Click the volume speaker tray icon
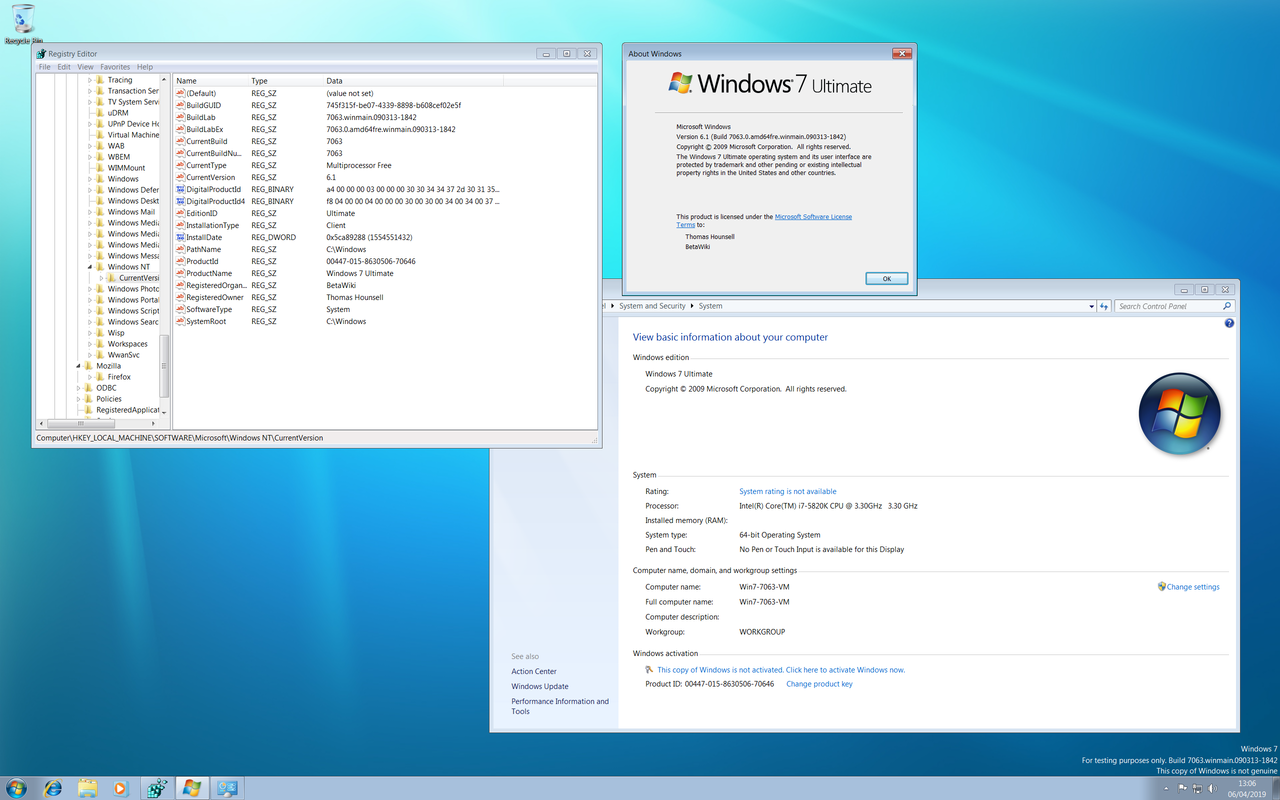1280x800 pixels. click(x=1214, y=788)
